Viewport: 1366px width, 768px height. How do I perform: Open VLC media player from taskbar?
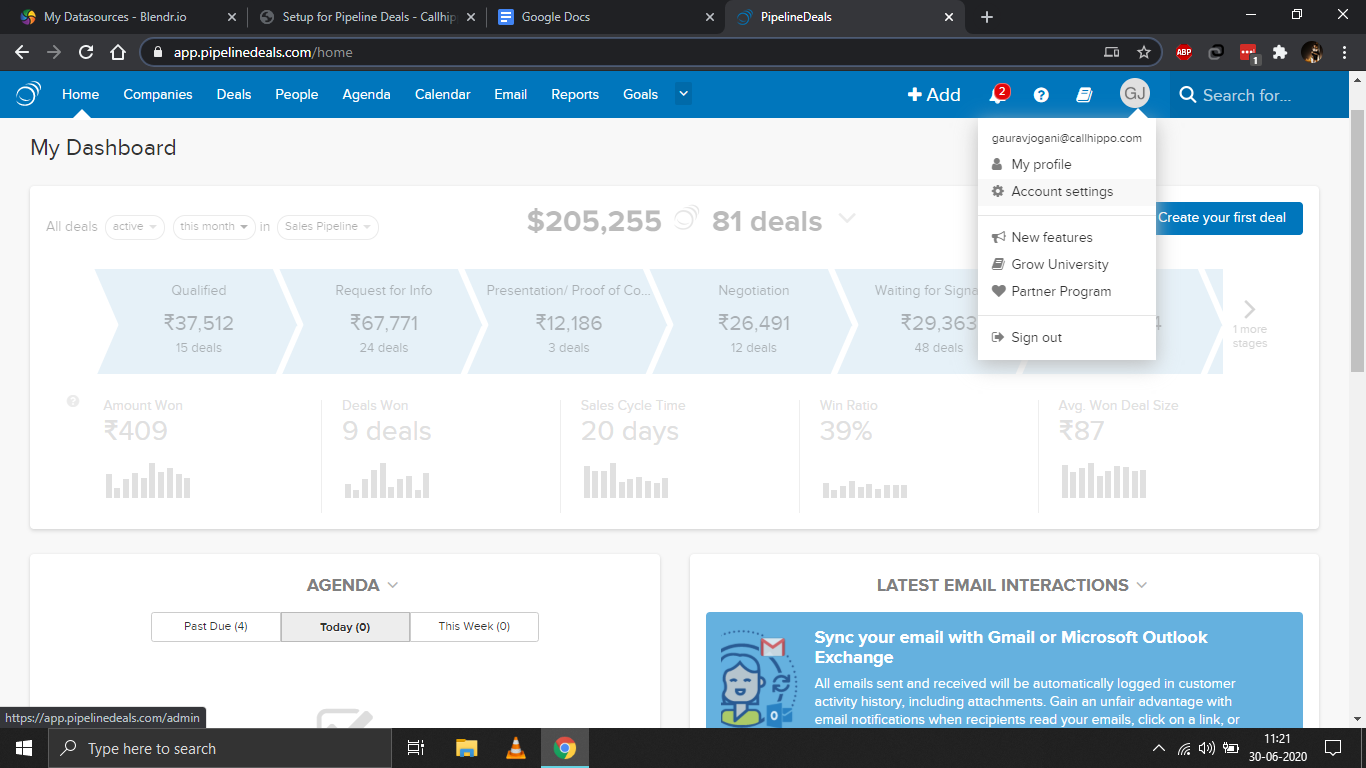[516, 748]
